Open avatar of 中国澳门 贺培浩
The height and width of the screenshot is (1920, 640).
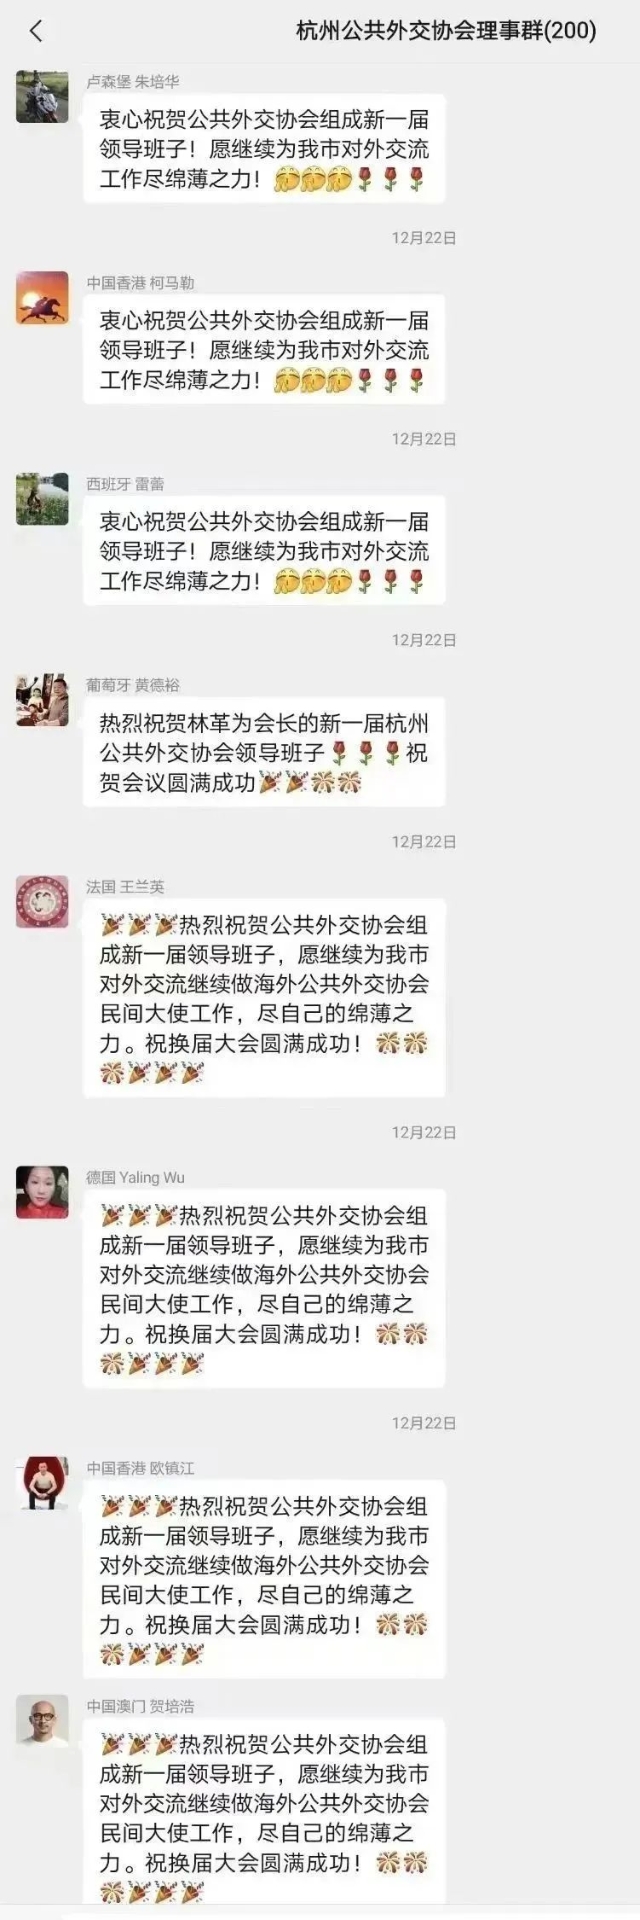(43, 1722)
